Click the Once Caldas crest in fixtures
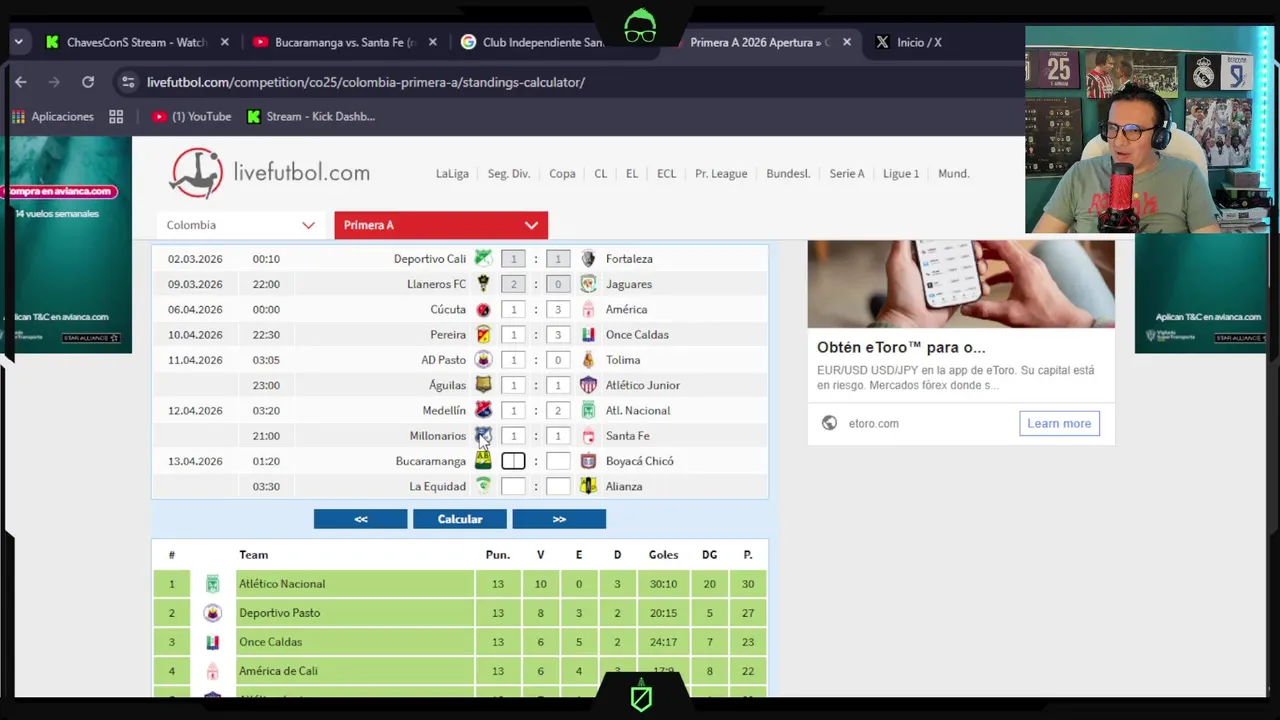 (x=588, y=334)
